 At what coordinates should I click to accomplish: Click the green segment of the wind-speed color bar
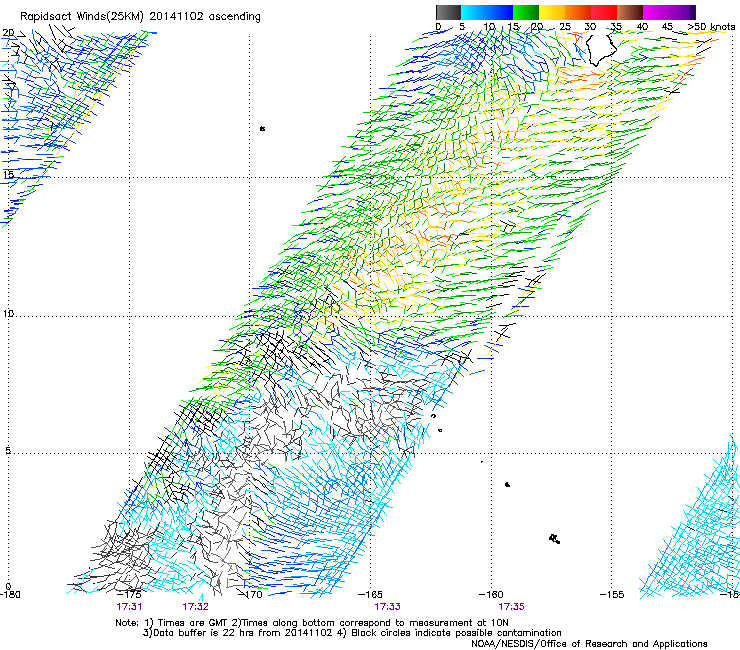(526, 12)
